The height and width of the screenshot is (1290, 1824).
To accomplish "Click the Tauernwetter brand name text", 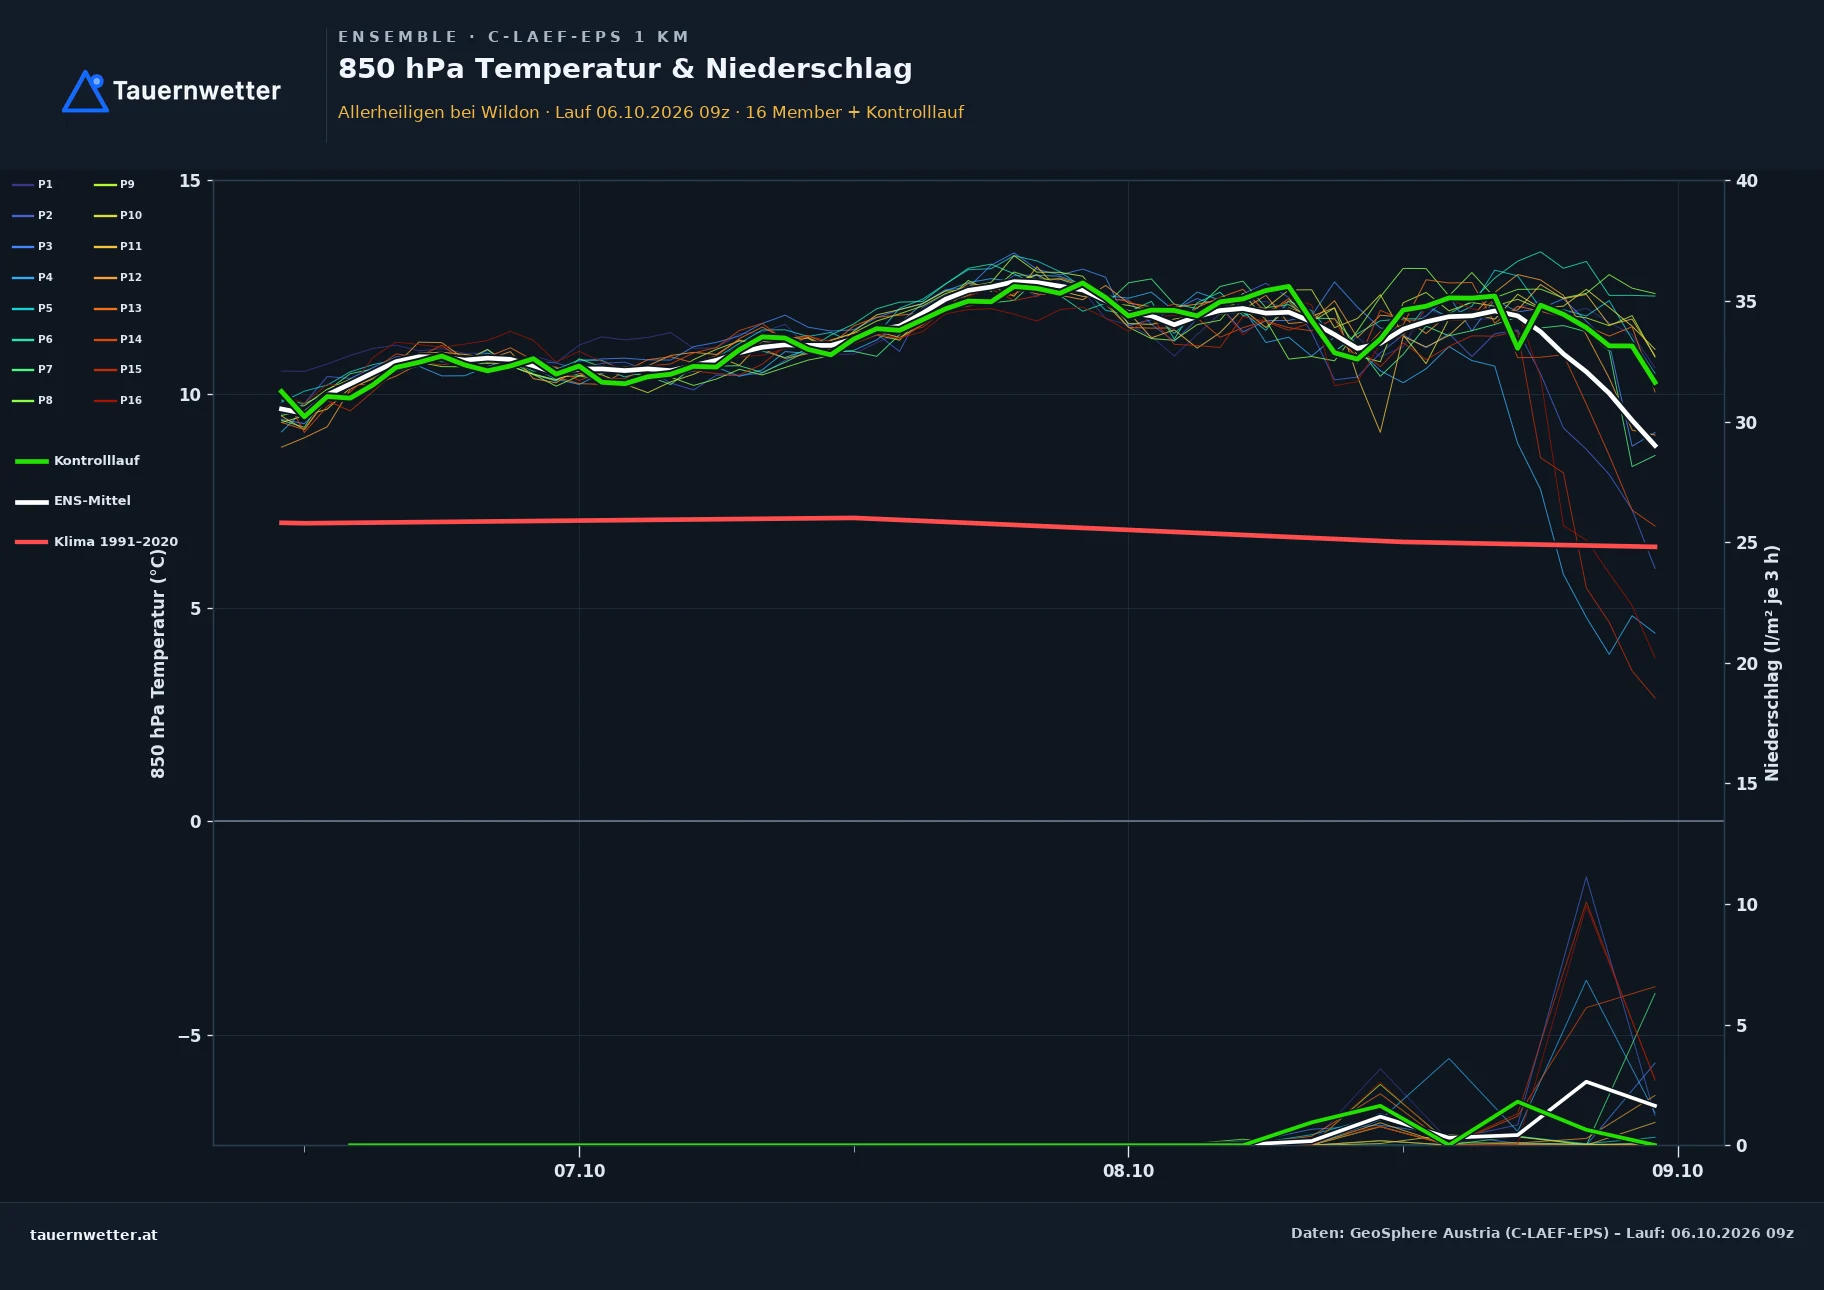I will pos(197,91).
